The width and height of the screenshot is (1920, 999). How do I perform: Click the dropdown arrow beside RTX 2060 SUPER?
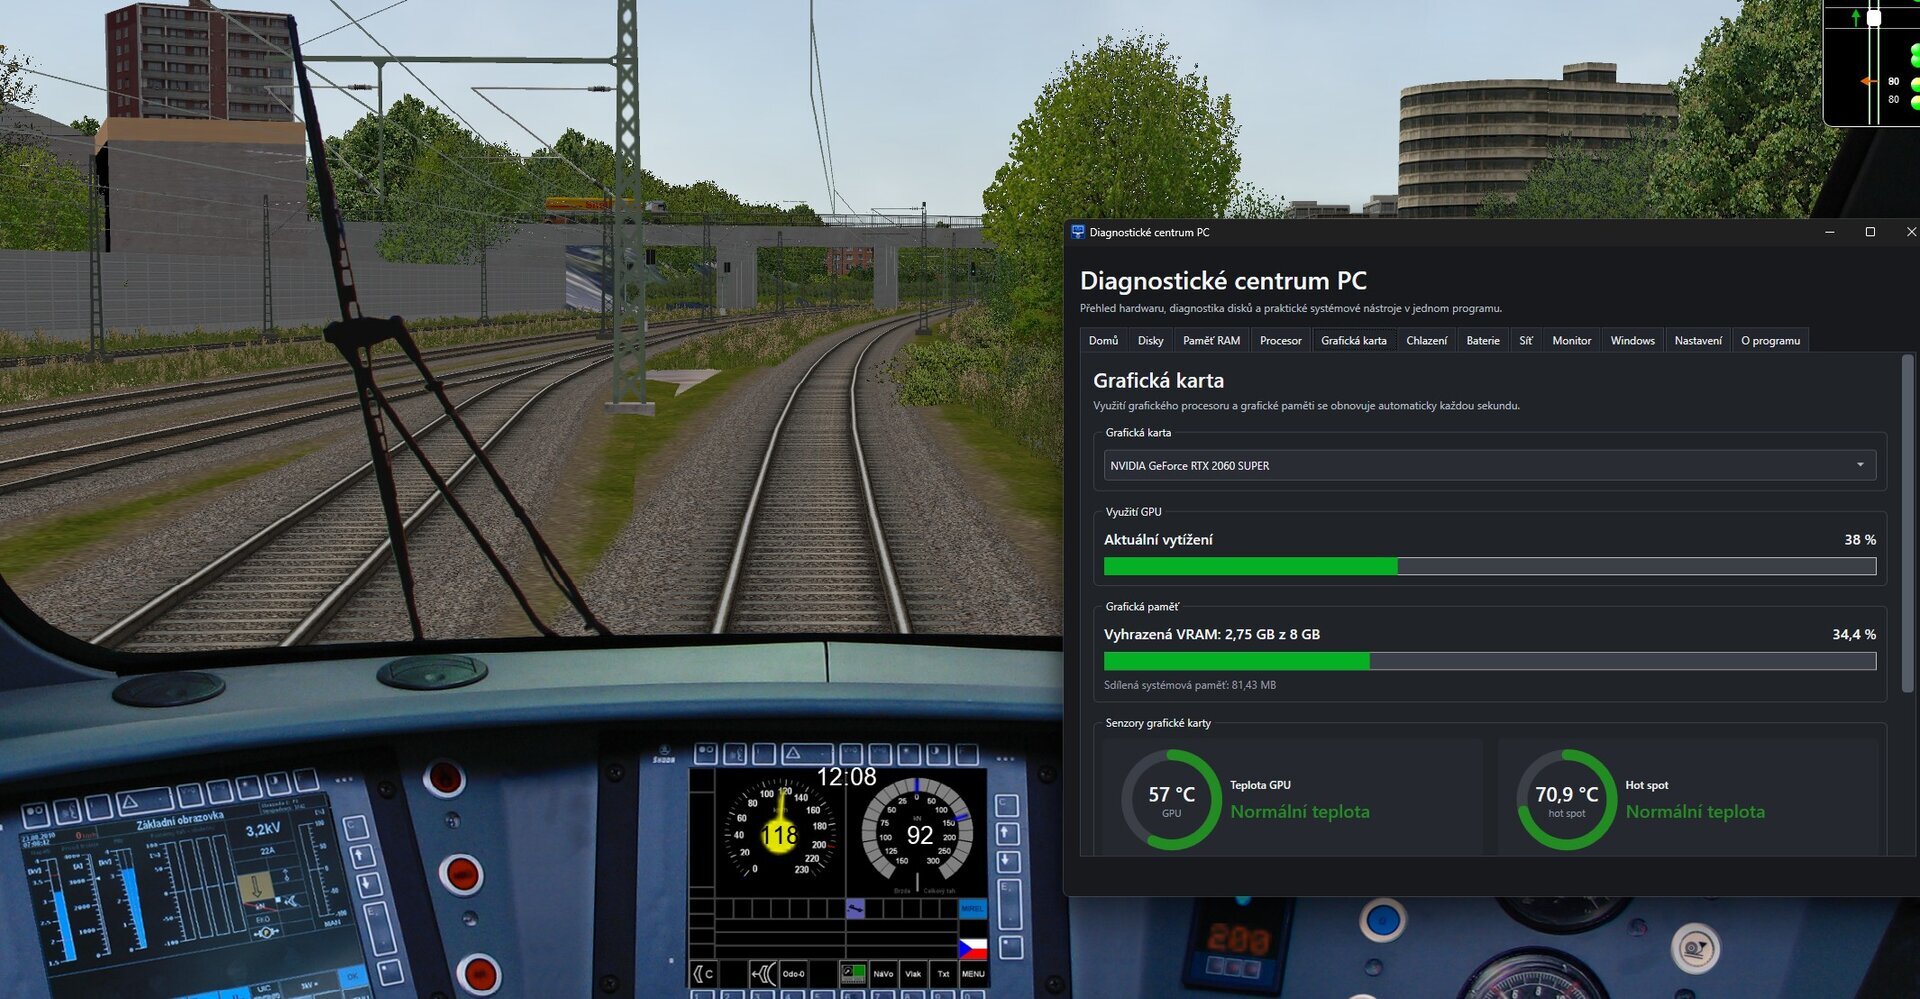click(1860, 465)
